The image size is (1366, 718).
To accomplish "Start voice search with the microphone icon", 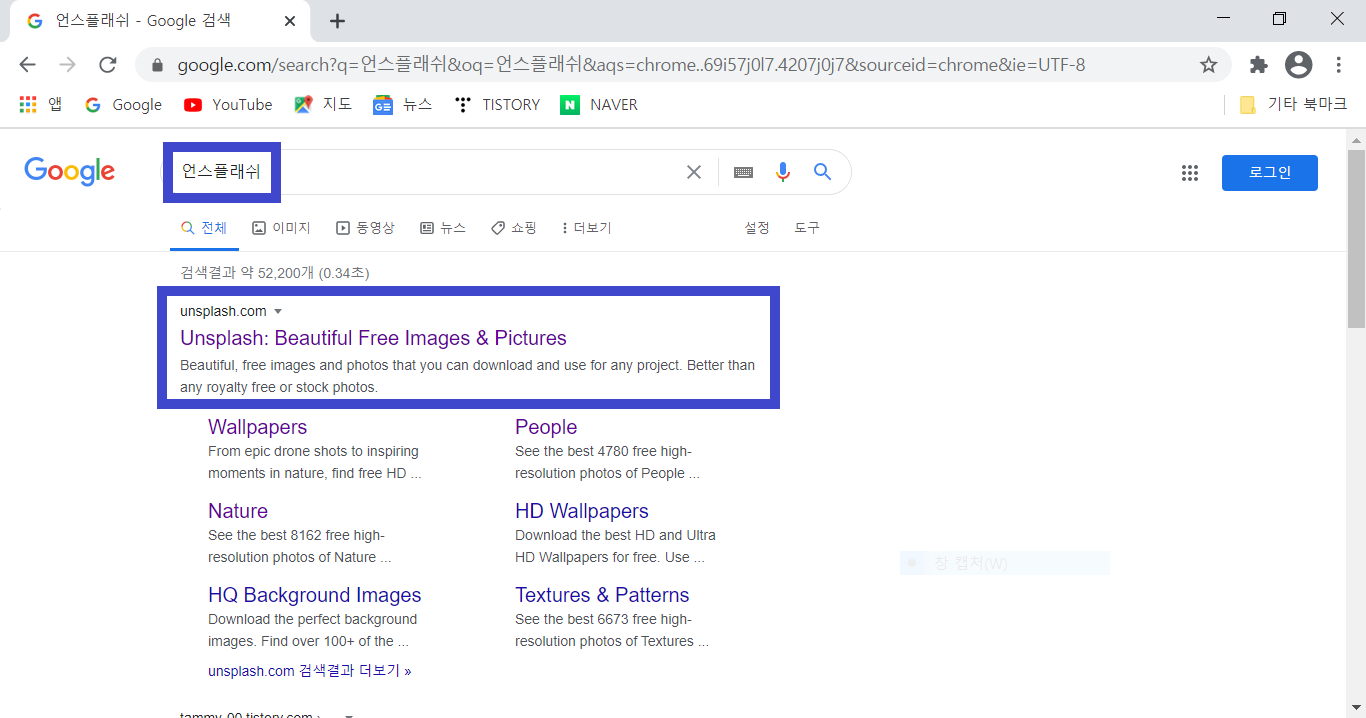I will 783,172.
